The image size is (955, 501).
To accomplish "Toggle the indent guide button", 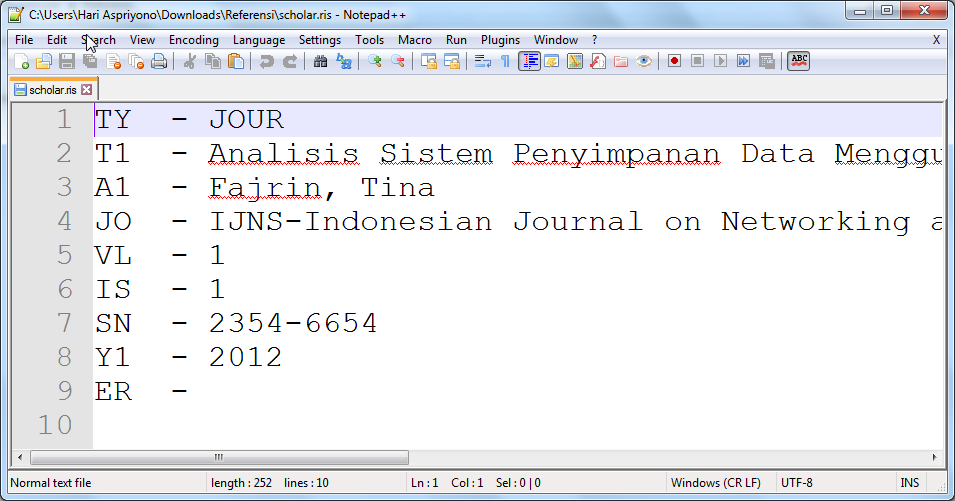I will (x=528, y=61).
